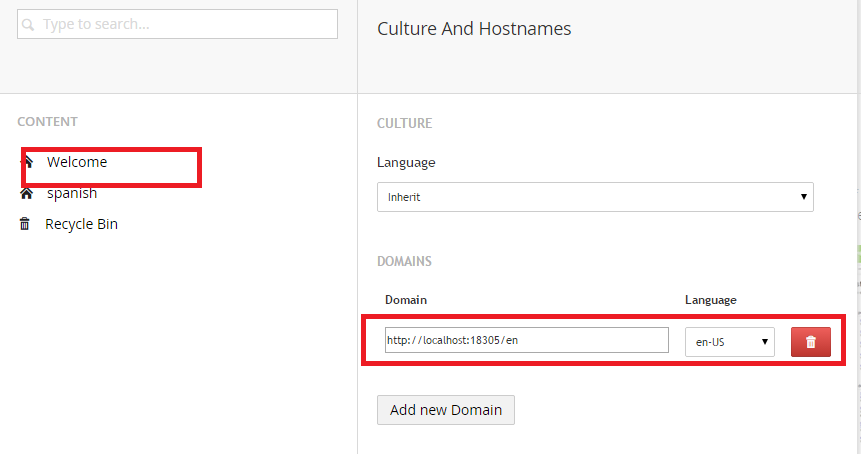Click the trash can icon beside Recycle Bin
Image resolution: width=861 pixels, height=454 pixels.
(x=25, y=224)
